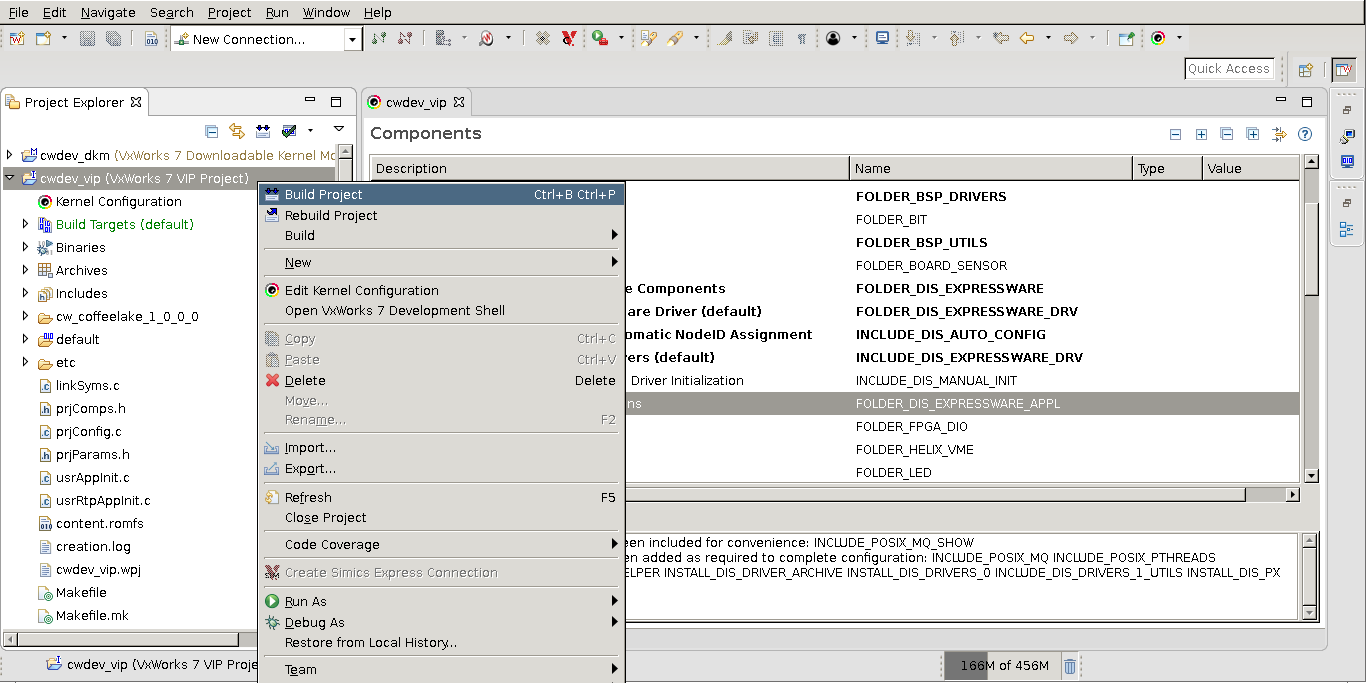Select Delete in the context menu

tap(441, 380)
